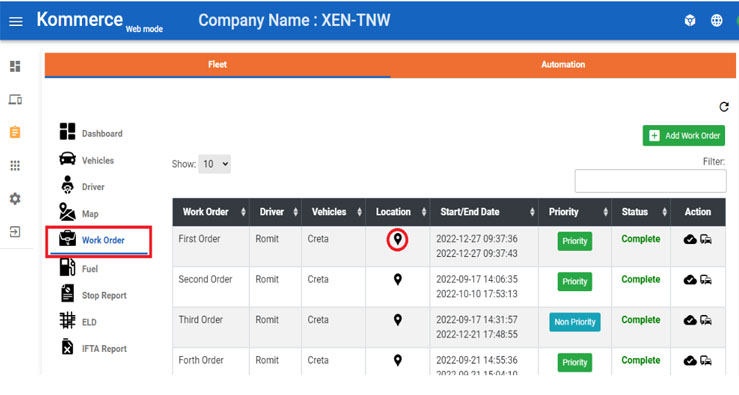The image size is (739, 395).
Task: Click the cloud icon for First Order
Action: click(690, 239)
